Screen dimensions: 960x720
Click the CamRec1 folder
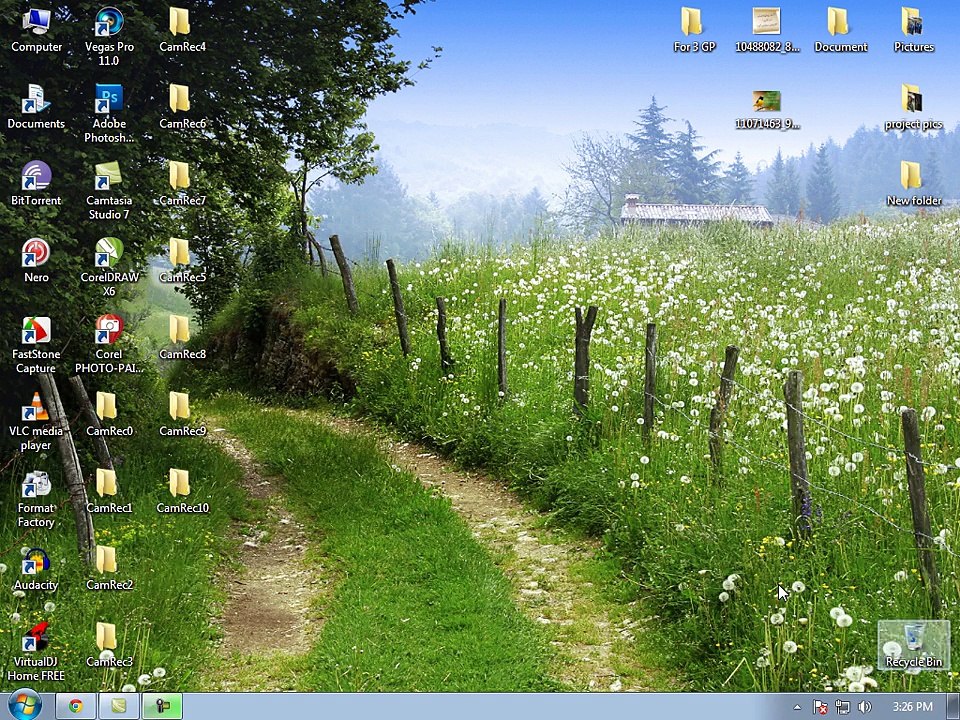click(x=109, y=492)
